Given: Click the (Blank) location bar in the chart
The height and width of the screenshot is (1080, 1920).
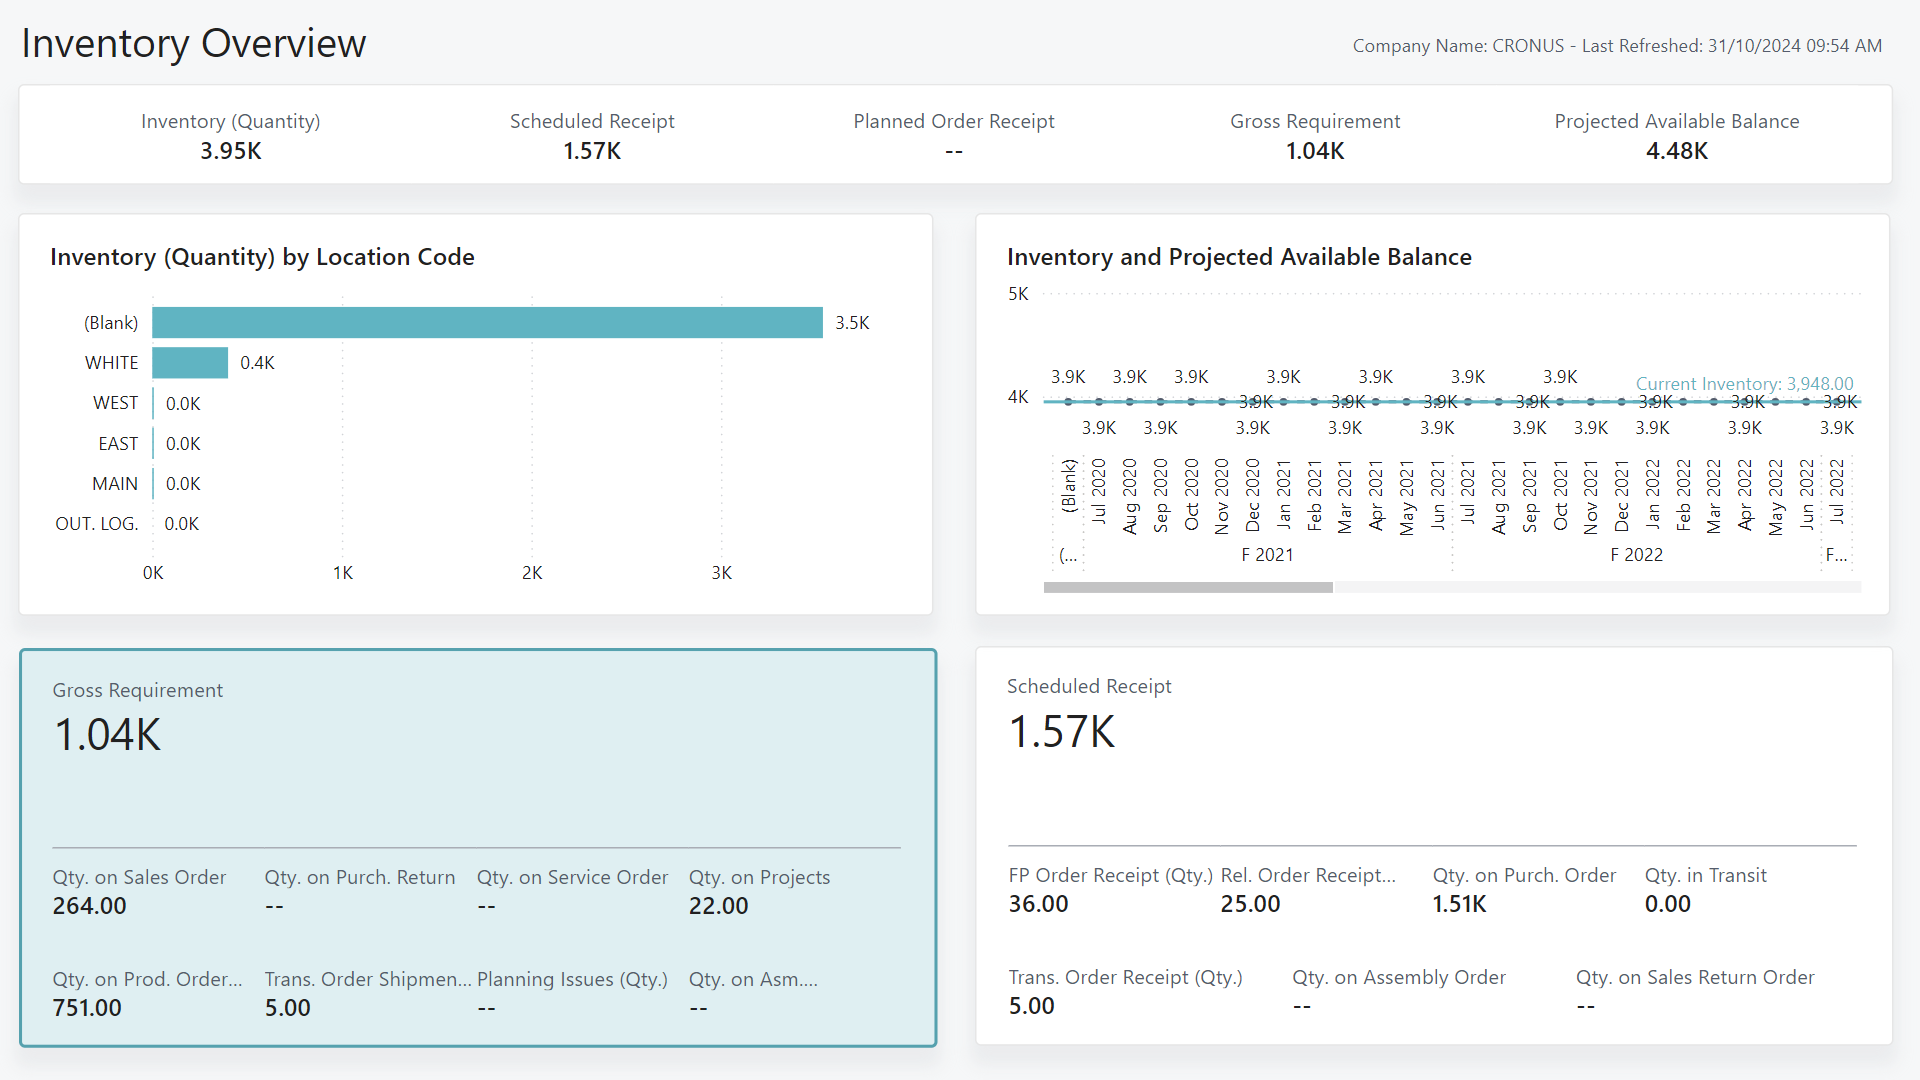Looking at the screenshot, I should click(x=487, y=322).
